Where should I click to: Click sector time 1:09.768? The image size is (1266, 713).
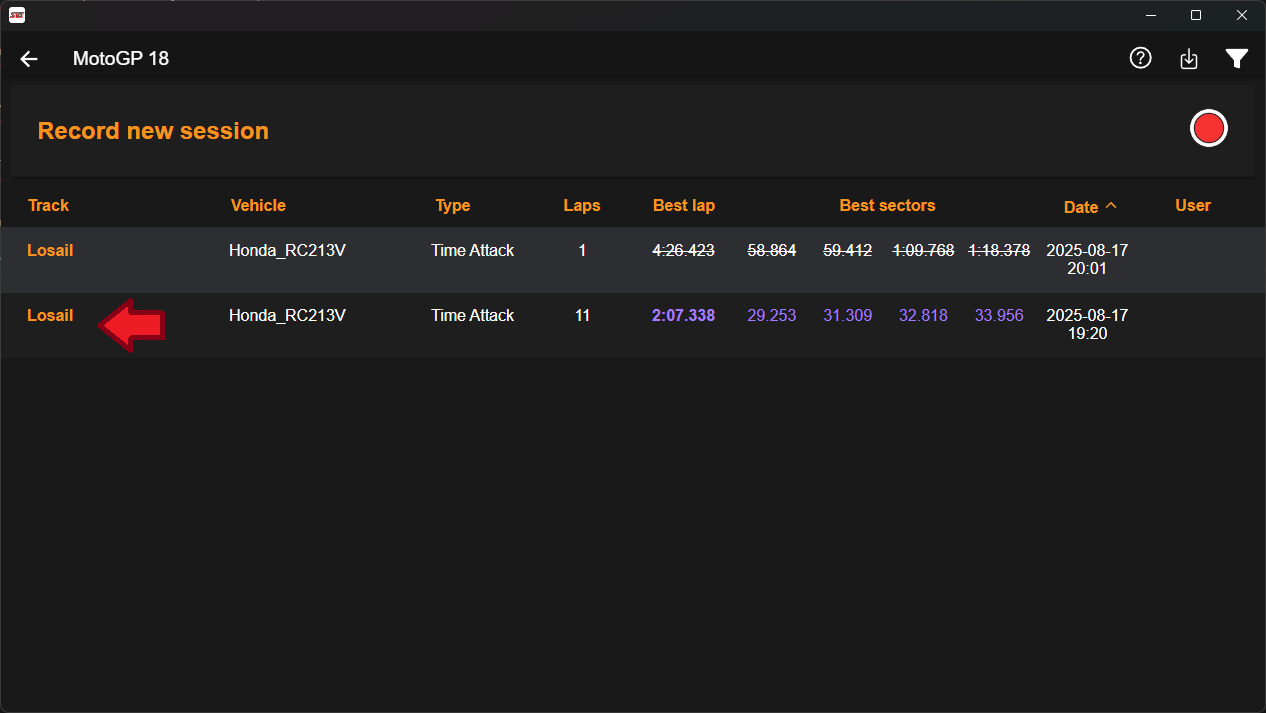(923, 250)
